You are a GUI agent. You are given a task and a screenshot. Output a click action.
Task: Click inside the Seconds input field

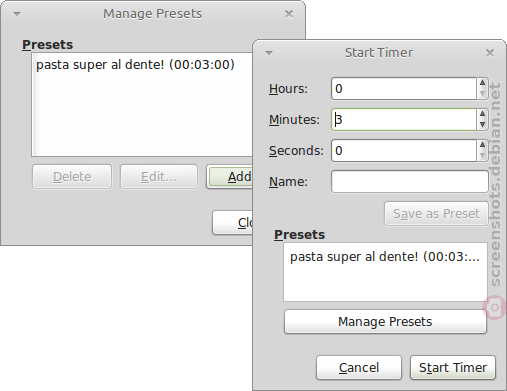pyautogui.click(x=404, y=150)
